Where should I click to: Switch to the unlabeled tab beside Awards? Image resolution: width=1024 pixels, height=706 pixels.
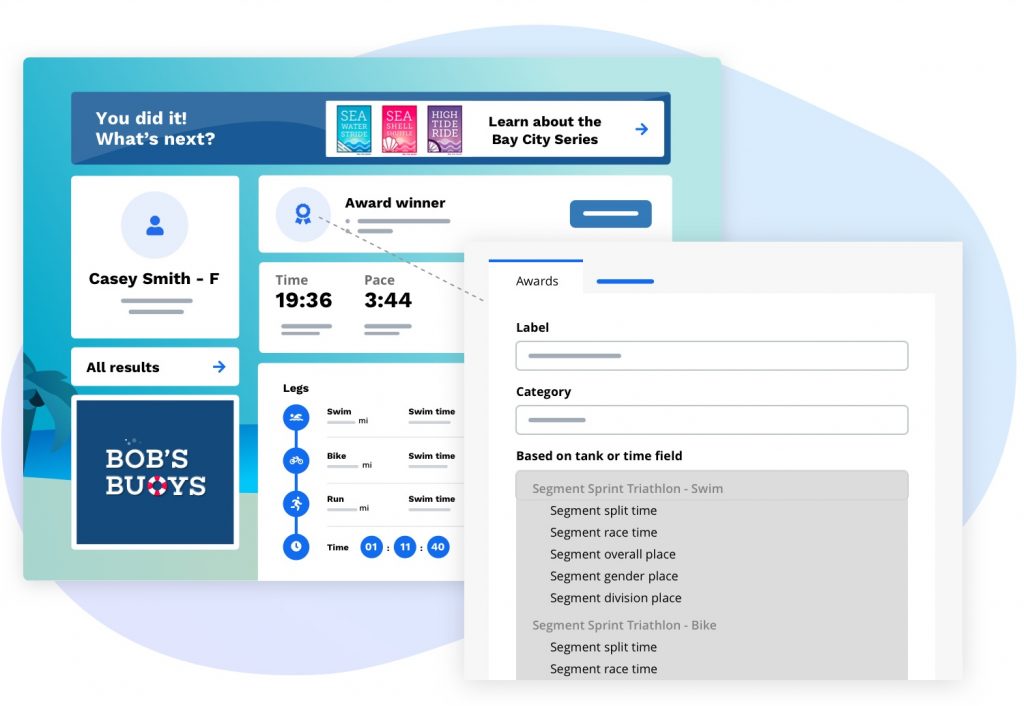coord(625,281)
